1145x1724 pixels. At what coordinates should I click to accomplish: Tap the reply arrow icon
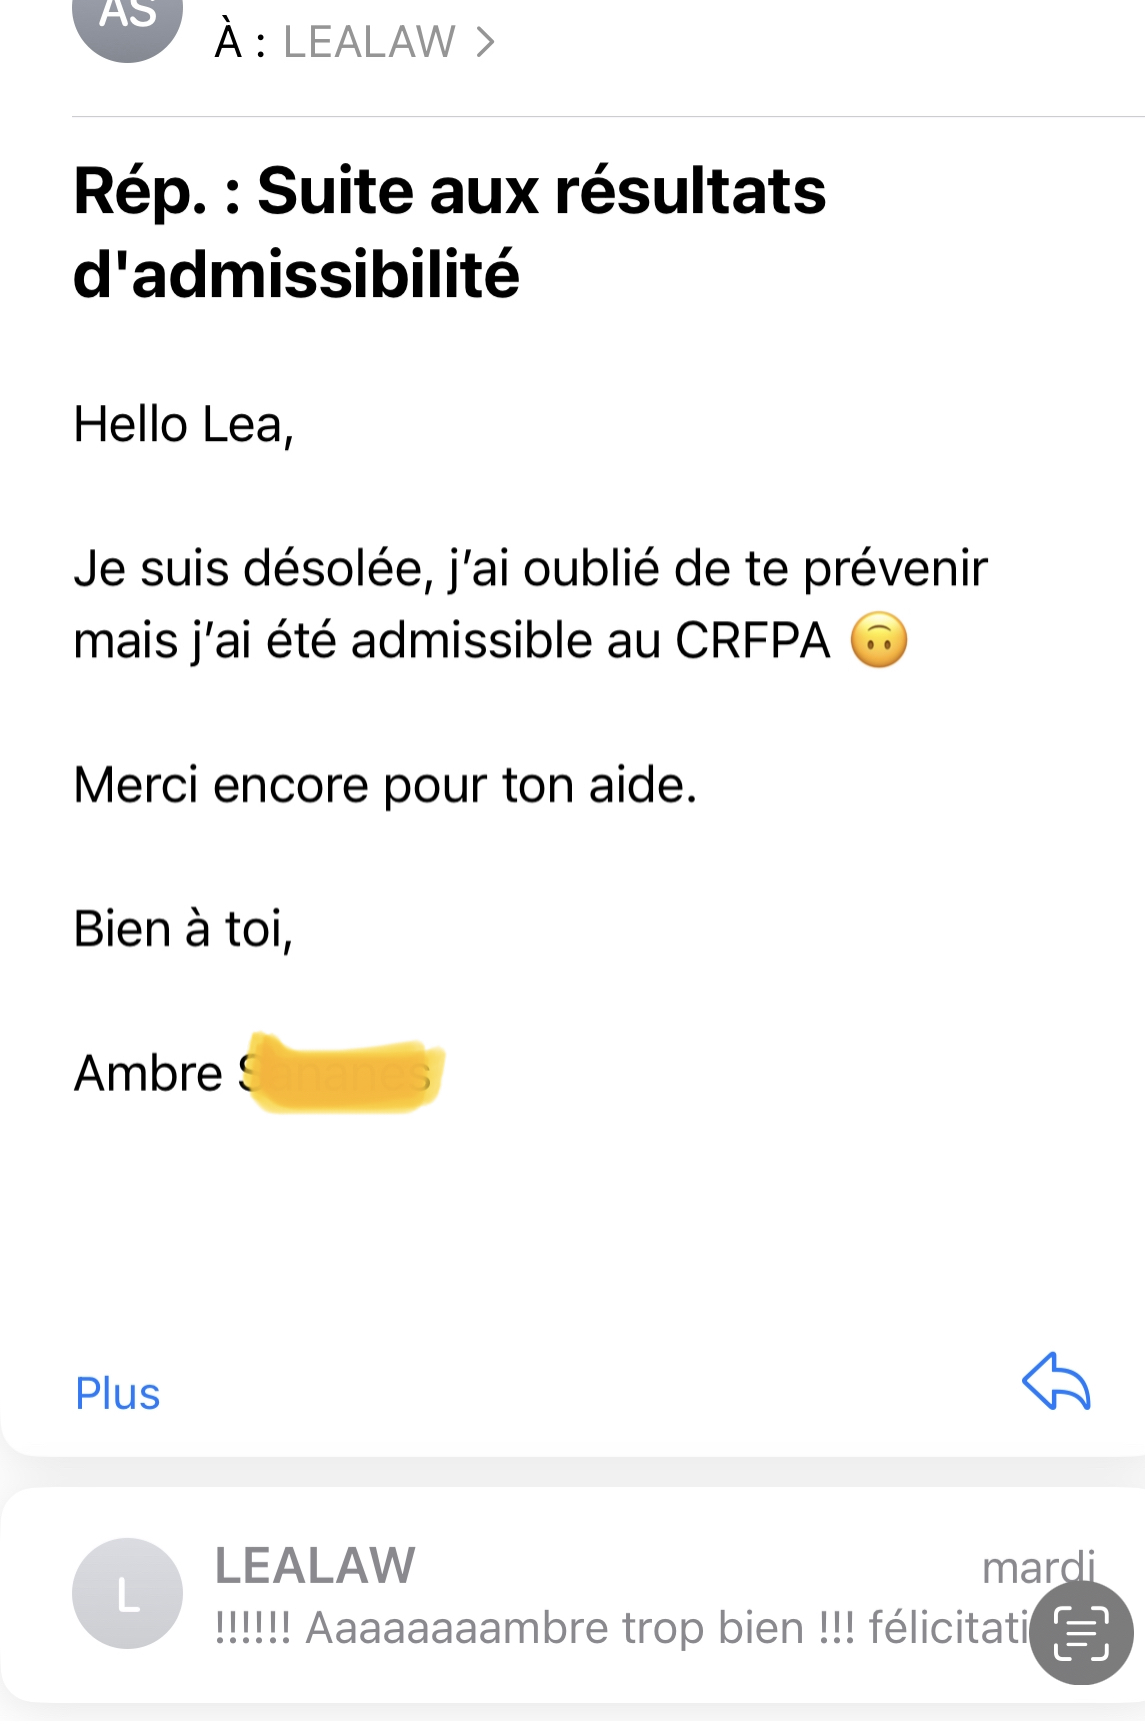tap(1056, 1382)
